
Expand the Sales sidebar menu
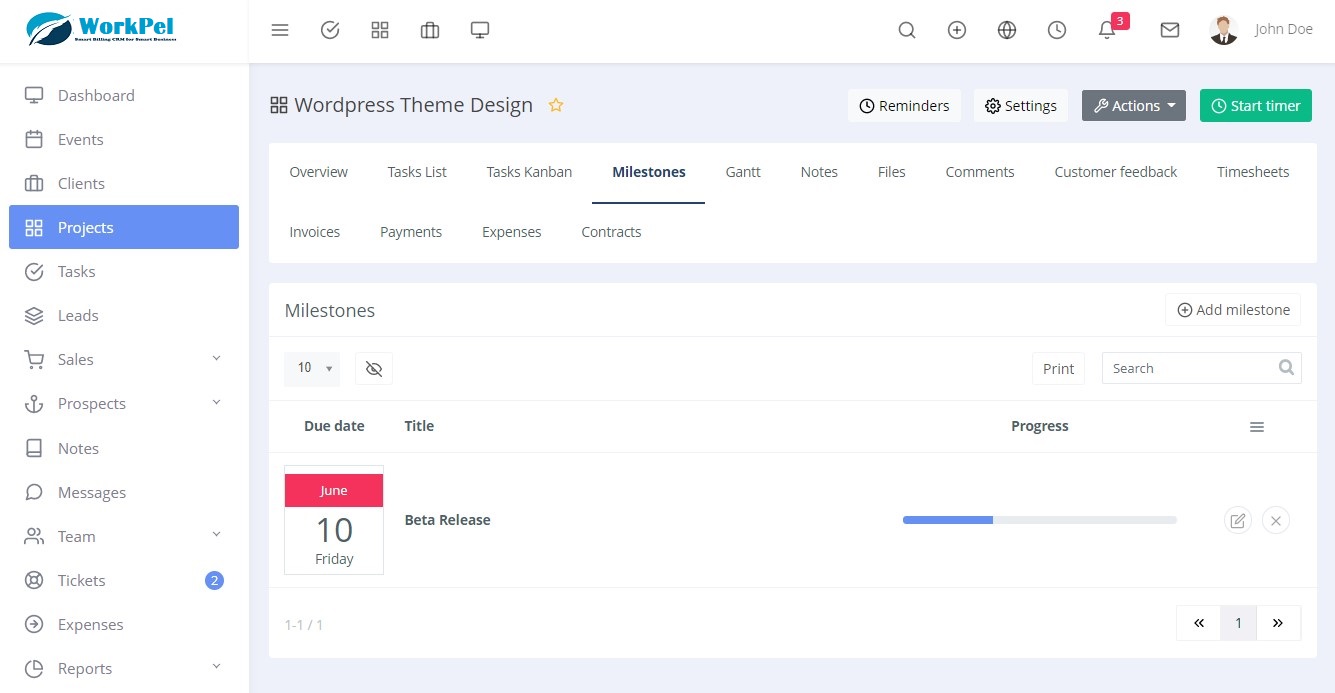pyautogui.click(x=124, y=359)
